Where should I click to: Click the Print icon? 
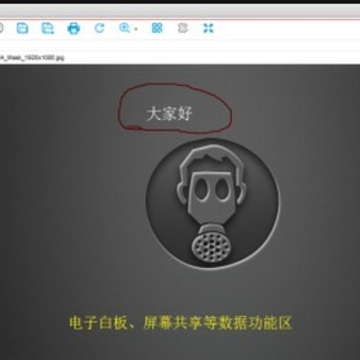(74, 28)
